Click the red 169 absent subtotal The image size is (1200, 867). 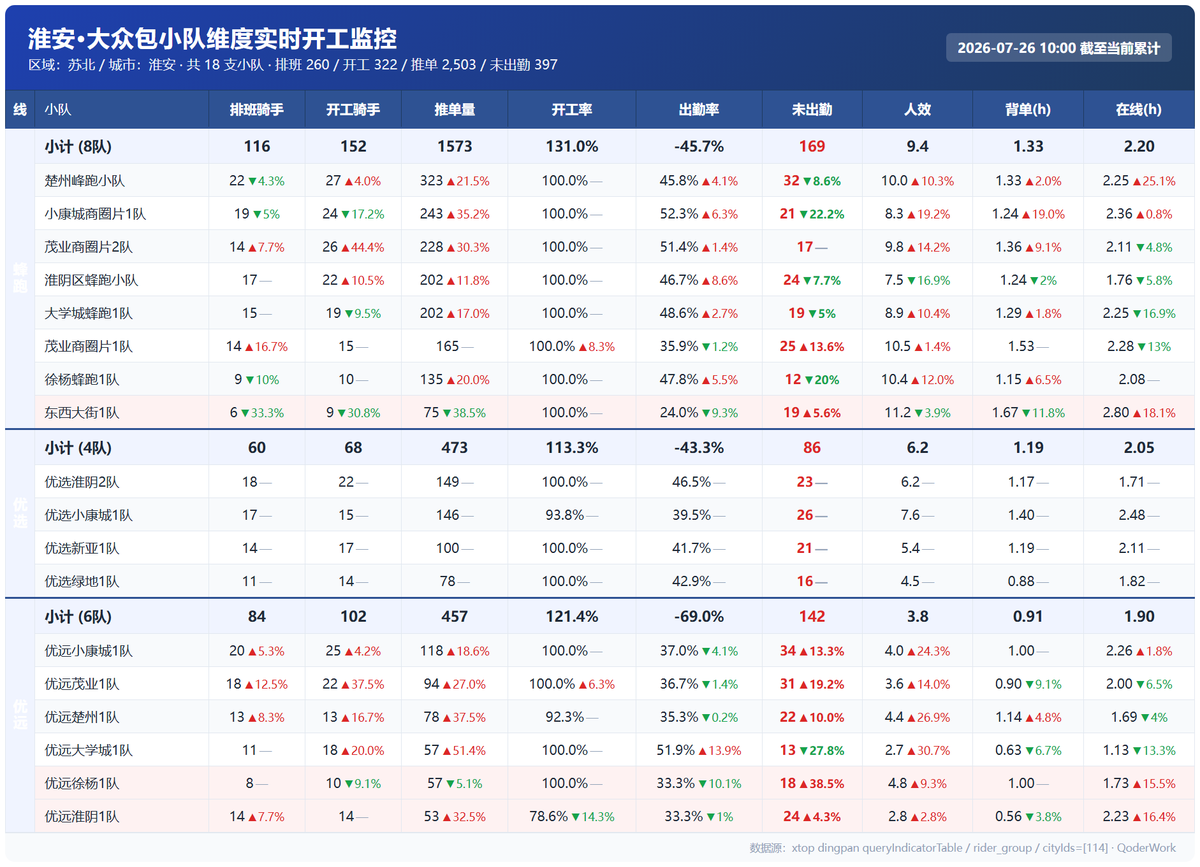812,146
